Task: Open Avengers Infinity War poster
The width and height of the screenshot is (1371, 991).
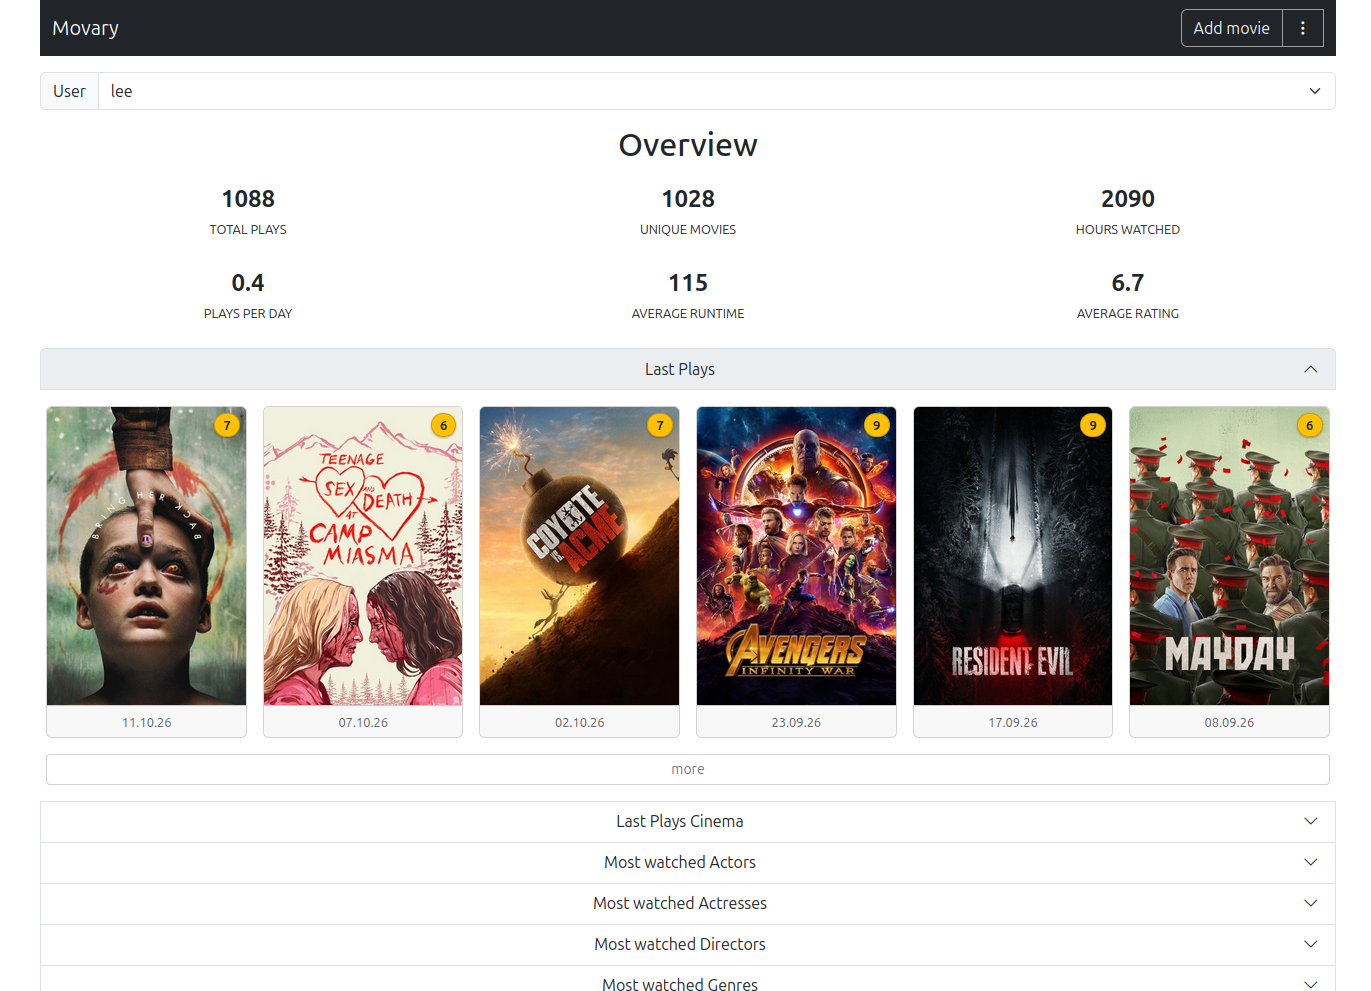Action: tap(796, 556)
